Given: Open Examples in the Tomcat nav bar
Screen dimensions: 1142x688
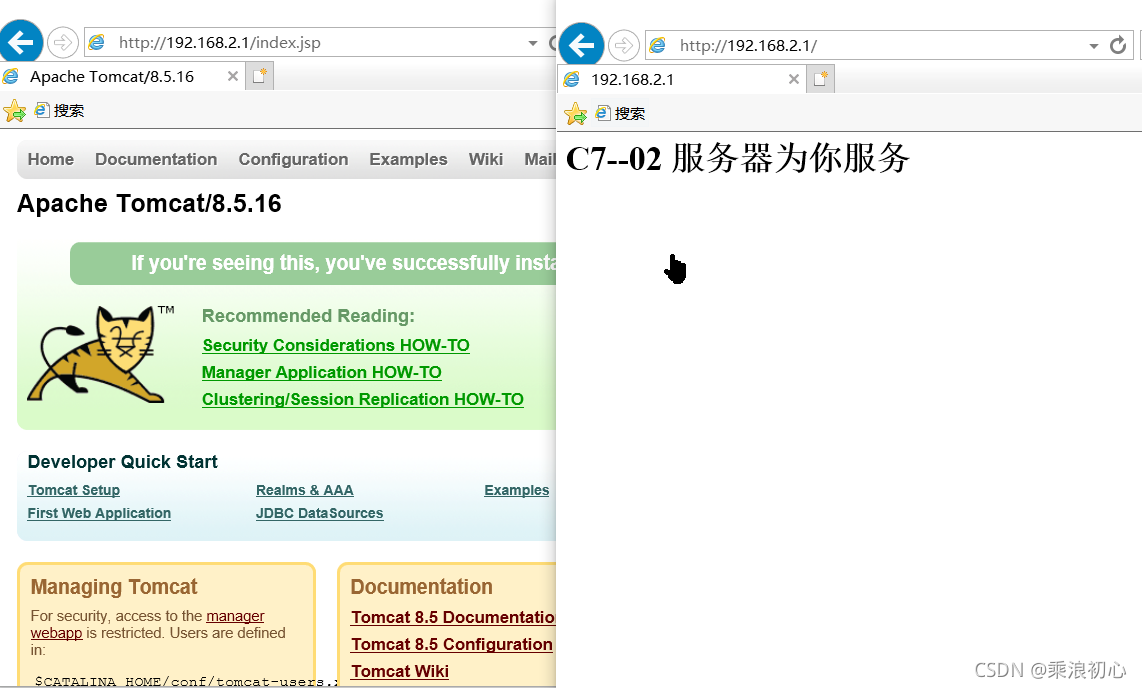Looking at the screenshot, I should (408, 159).
